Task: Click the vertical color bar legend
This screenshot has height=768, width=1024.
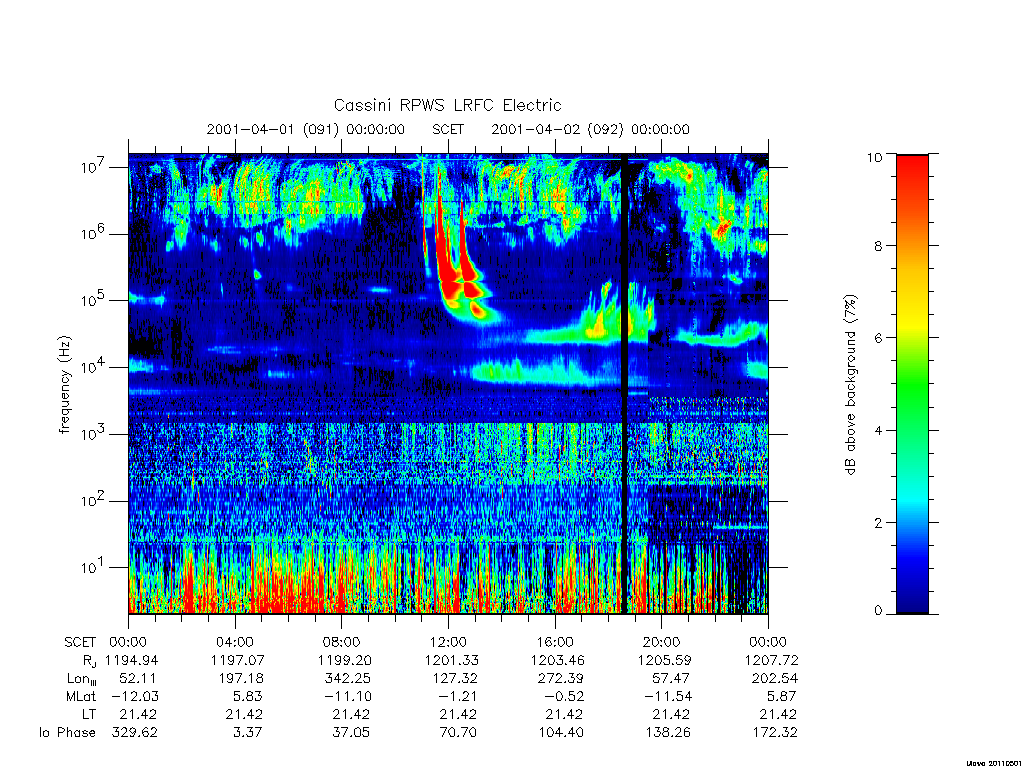Action: [912, 384]
